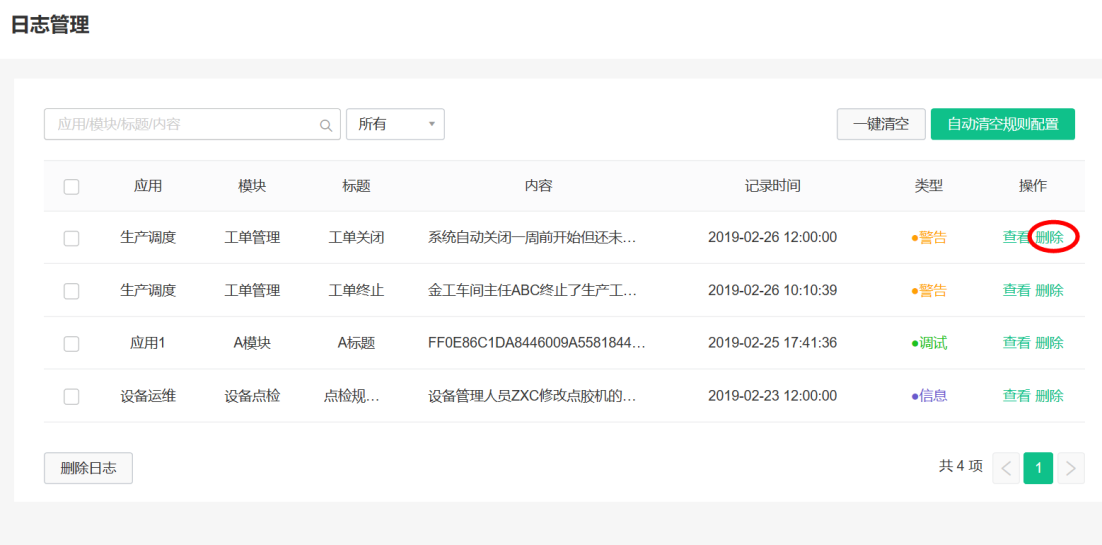This screenshot has width=1102, height=545.
Task: Go to previous page arrow
Action: click(x=1006, y=468)
